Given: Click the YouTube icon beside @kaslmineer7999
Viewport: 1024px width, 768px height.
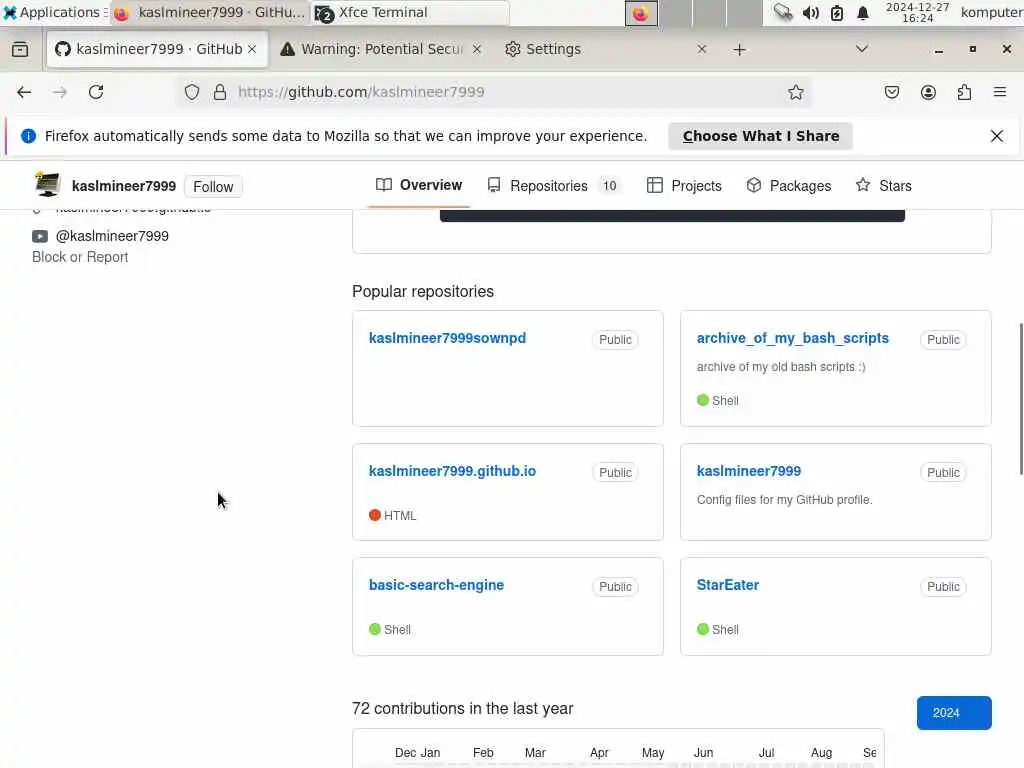Looking at the screenshot, I should 40,236.
